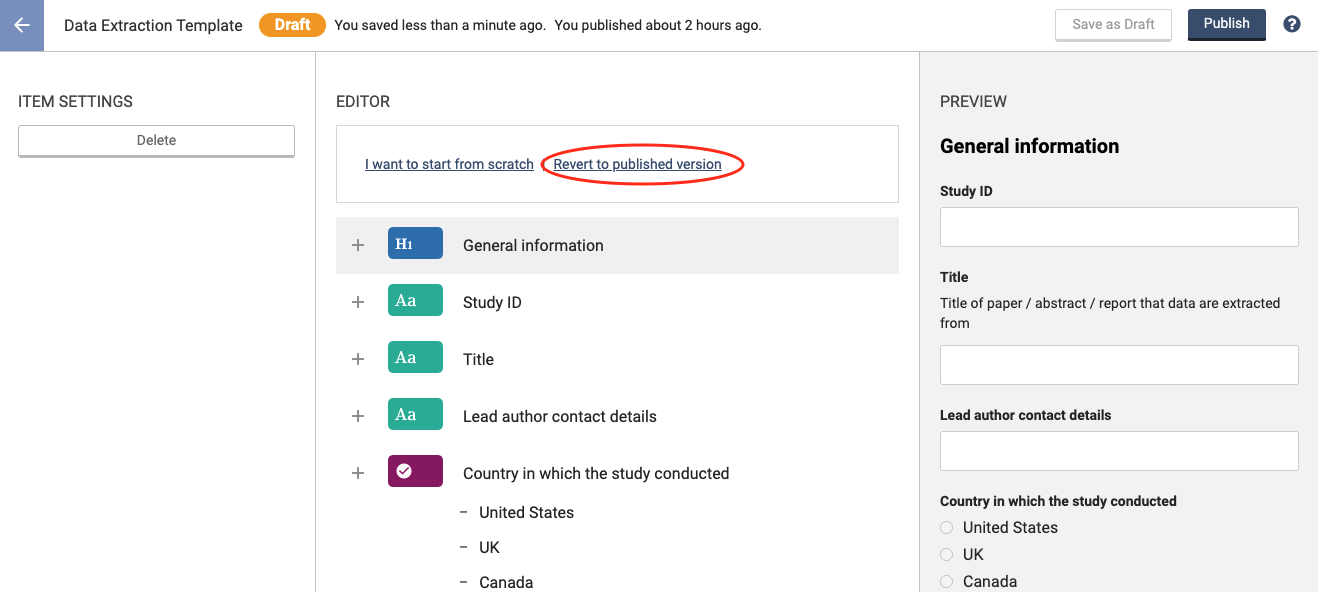The height and width of the screenshot is (592, 1318).
Task: Select the United States option in editor
Action: 526,512
